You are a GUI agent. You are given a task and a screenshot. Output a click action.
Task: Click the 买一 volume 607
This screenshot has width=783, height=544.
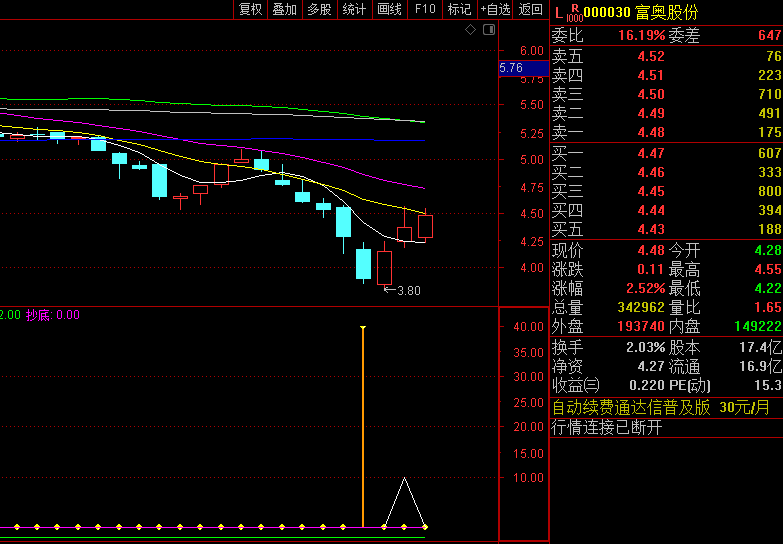770,153
